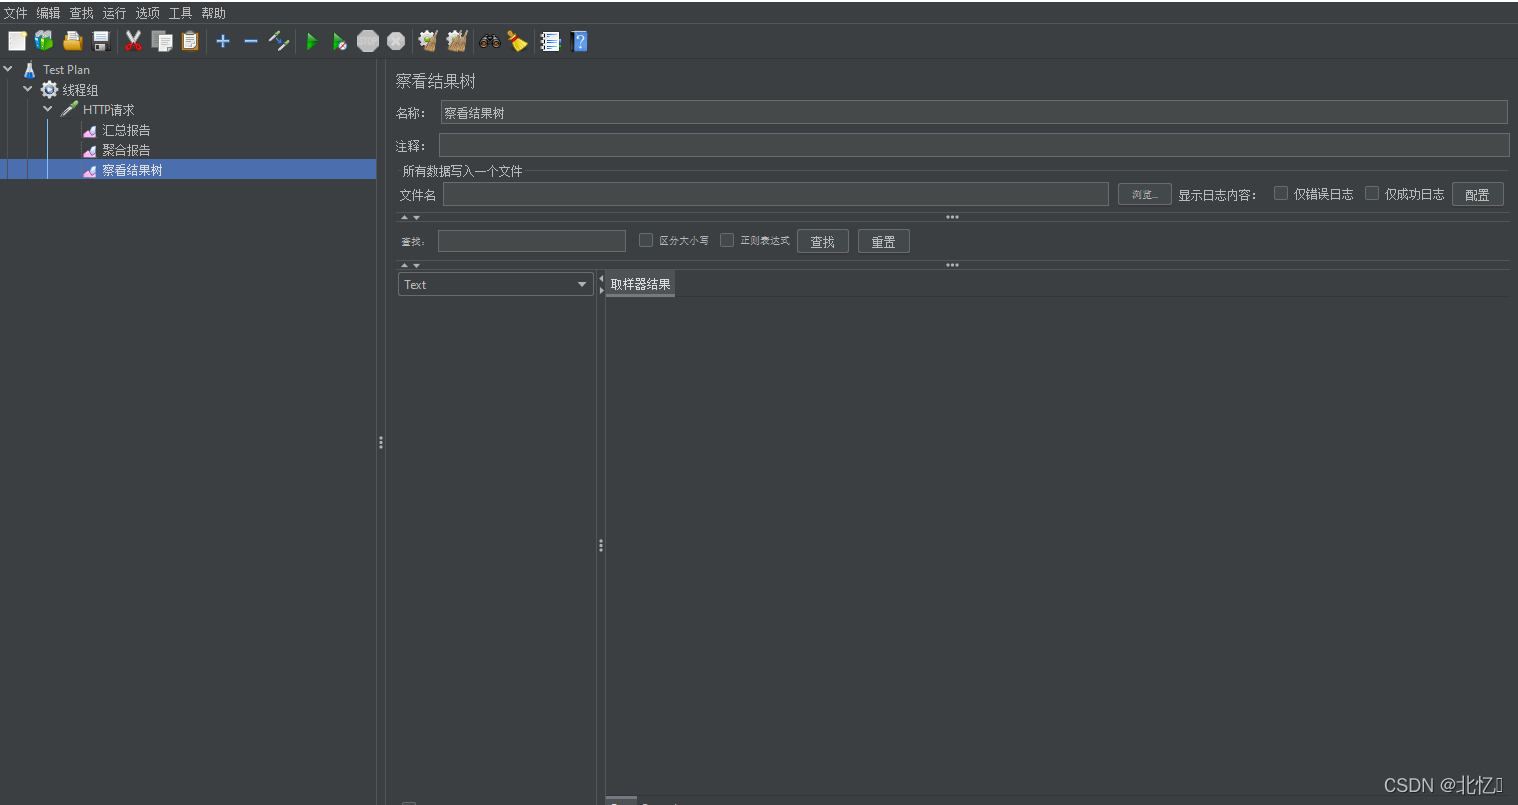
Task: Save the test plan with floppy icon
Action: pos(100,41)
